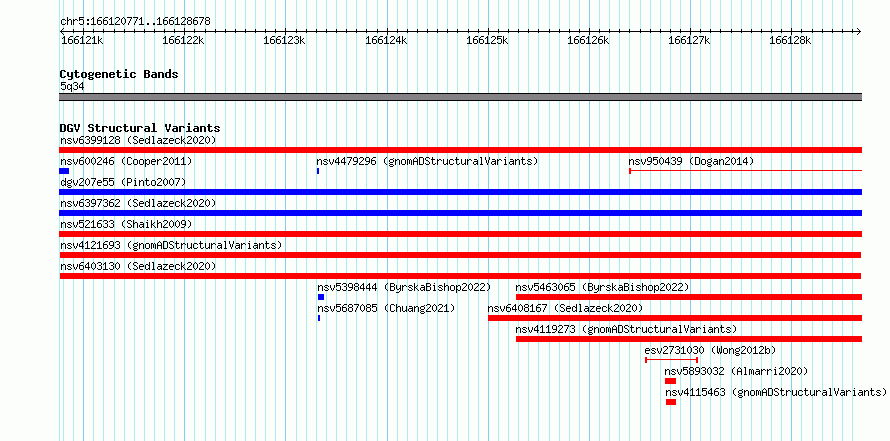Open dgv207e55 (Pinto2007) variant label
This screenshot has width=890, height=441.
pyautogui.click(x=123, y=182)
